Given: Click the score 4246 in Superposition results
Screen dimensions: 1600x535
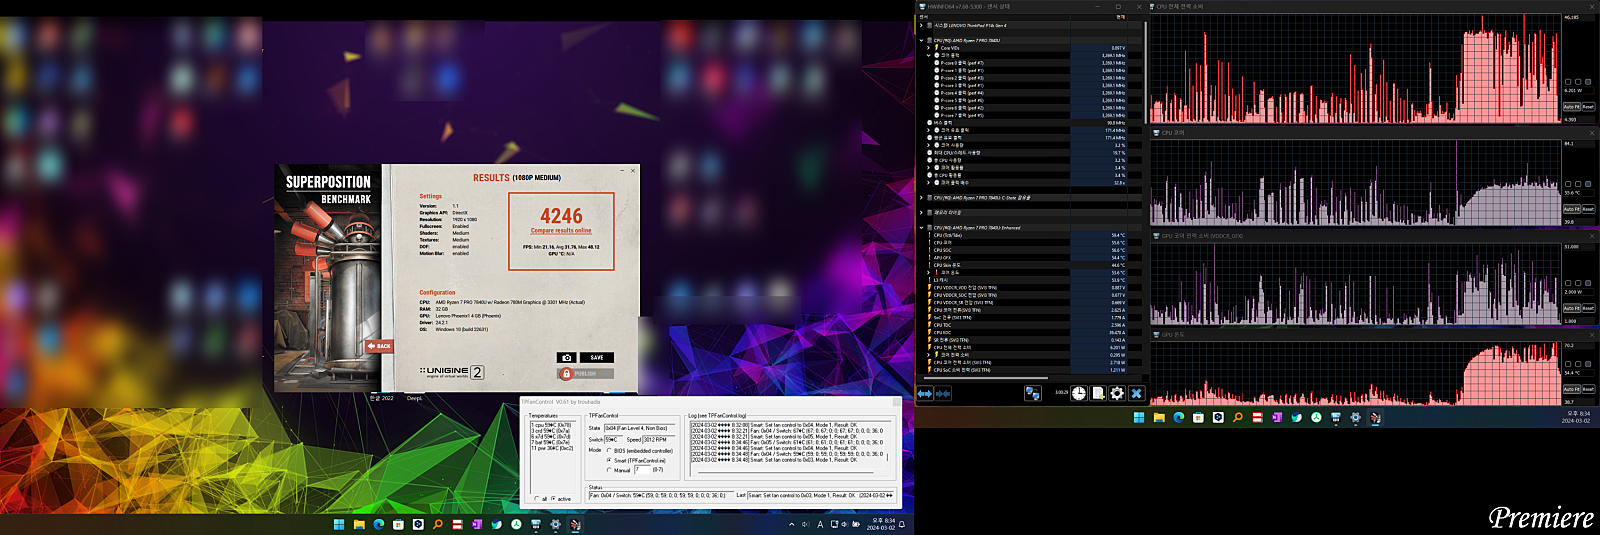Looking at the screenshot, I should [x=561, y=216].
